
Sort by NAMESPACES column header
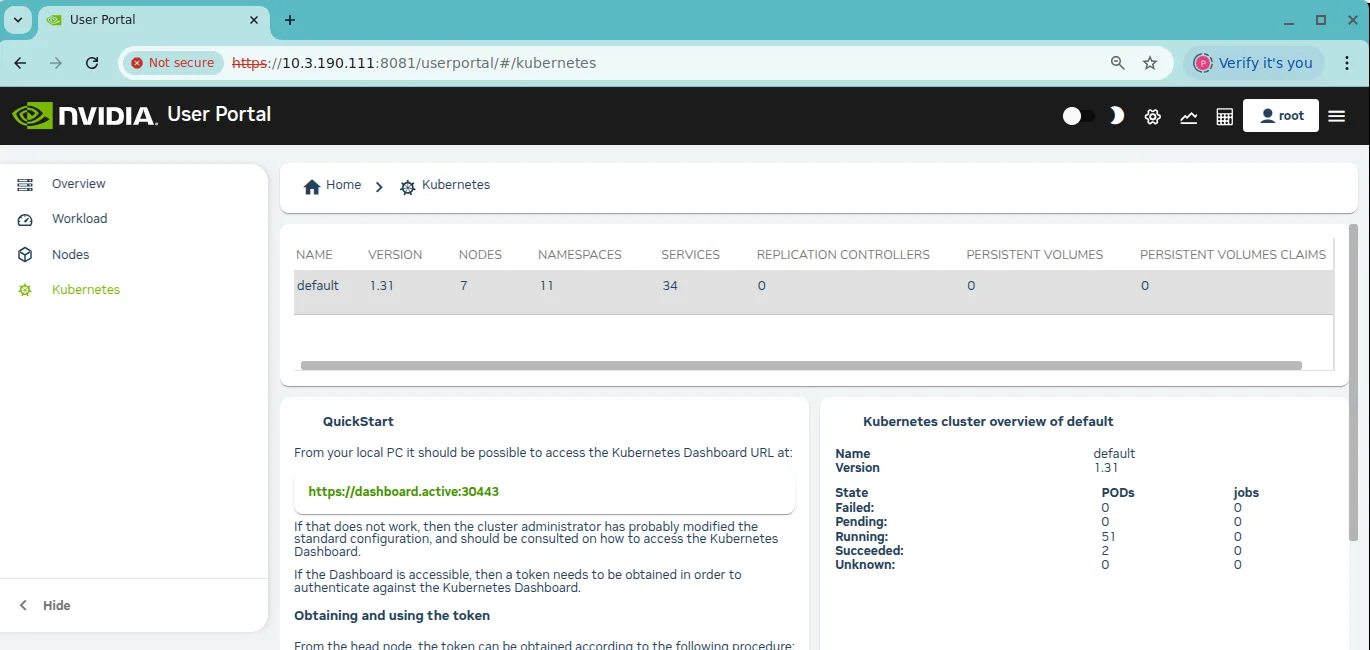(580, 255)
